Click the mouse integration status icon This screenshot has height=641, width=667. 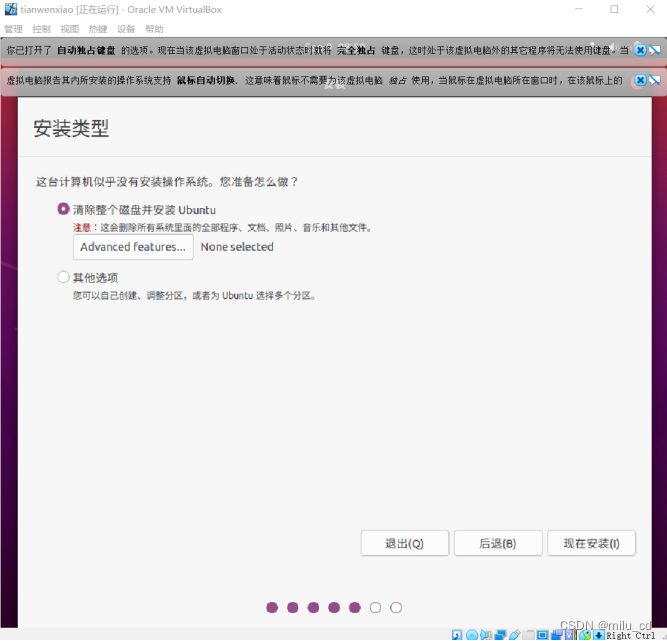(x=586, y=635)
